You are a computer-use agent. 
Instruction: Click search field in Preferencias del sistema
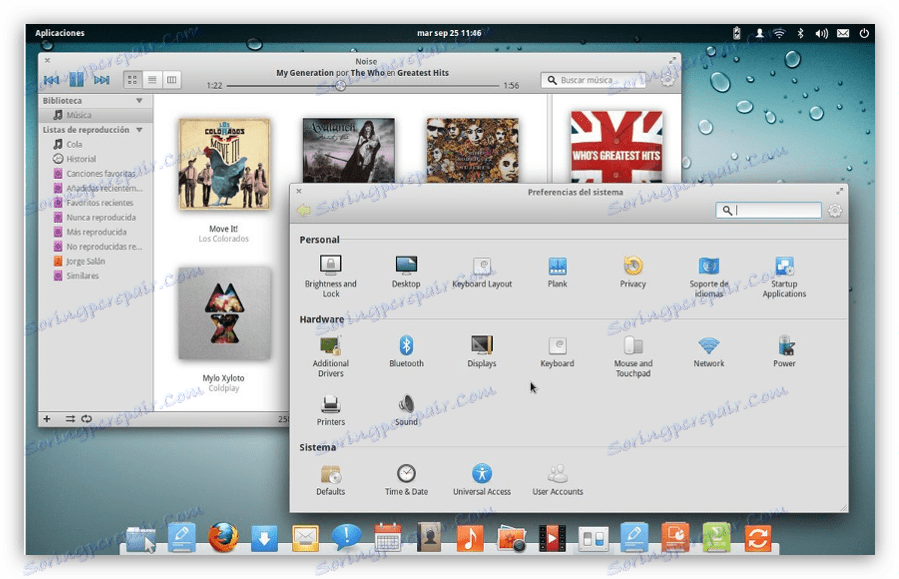pos(768,210)
